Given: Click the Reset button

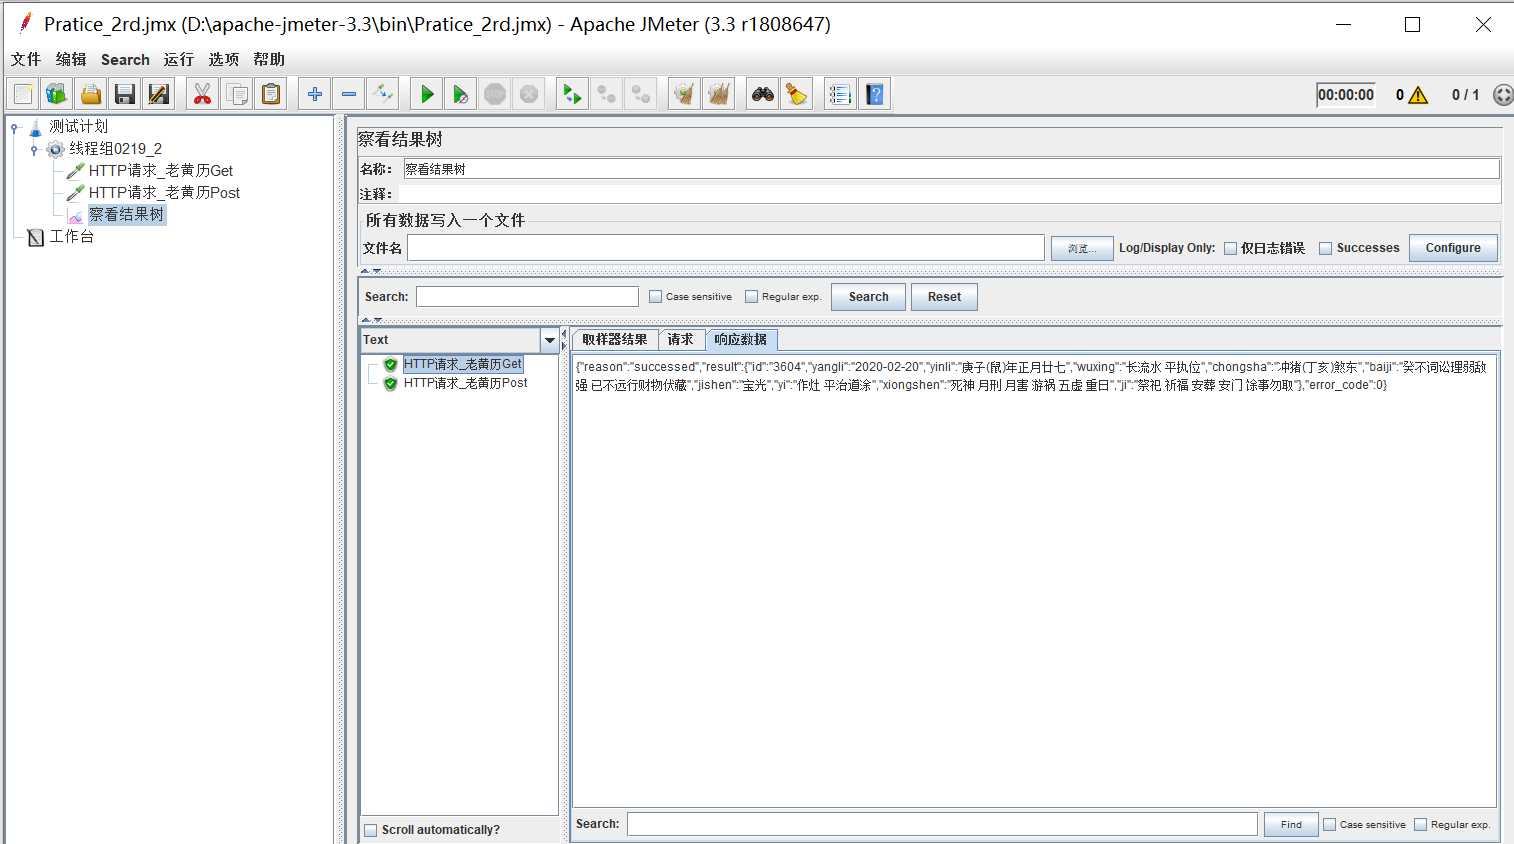Looking at the screenshot, I should (944, 297).
